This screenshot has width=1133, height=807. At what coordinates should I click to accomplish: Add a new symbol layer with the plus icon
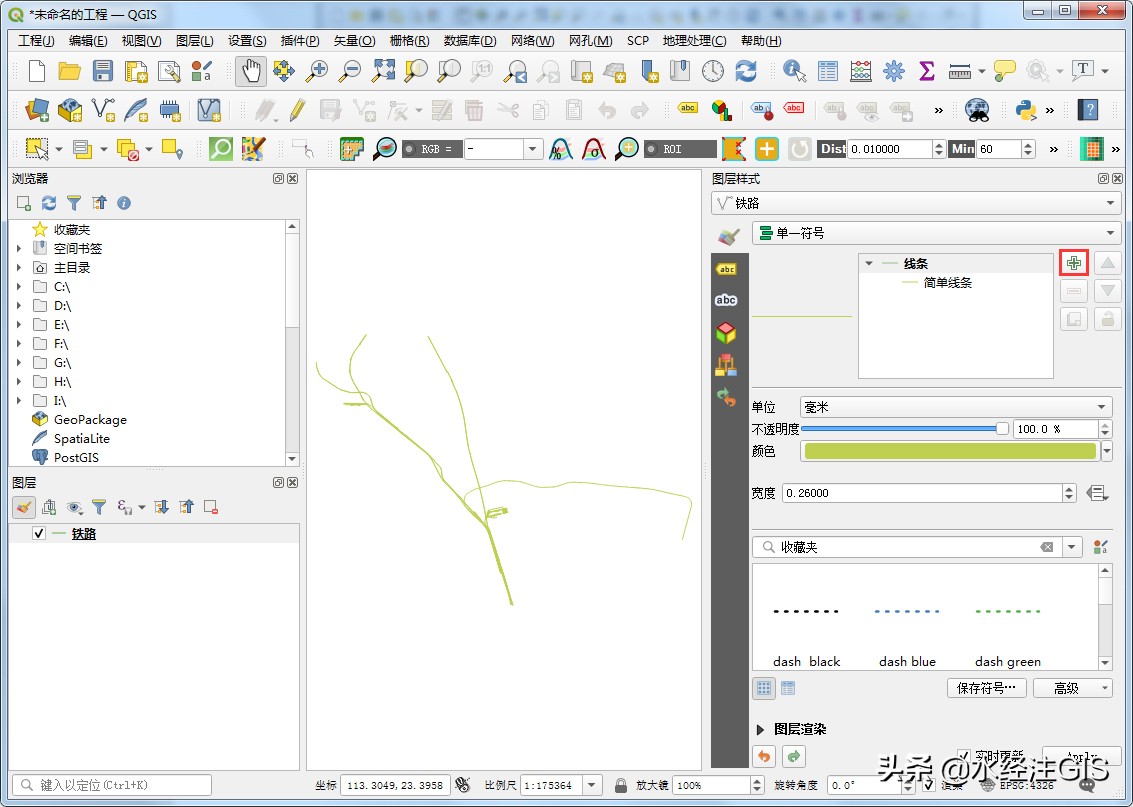click(1073, 262)
